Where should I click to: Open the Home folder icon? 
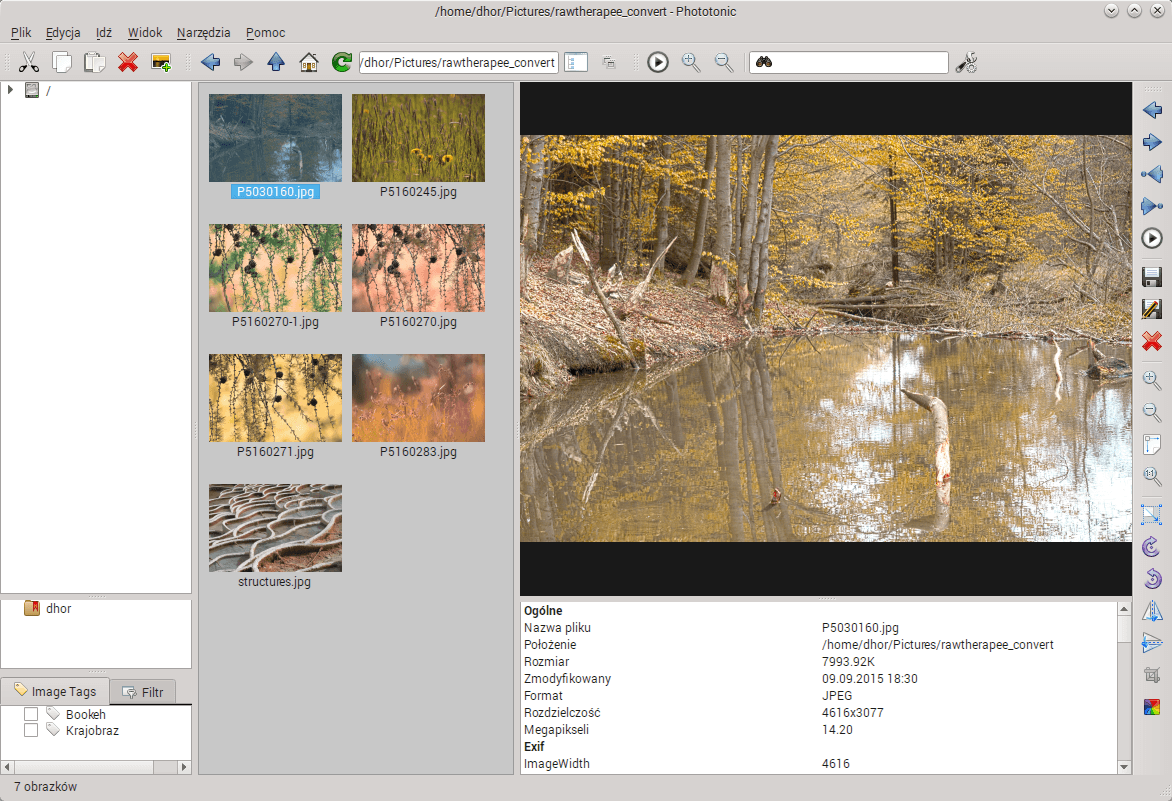coord(309,62)
